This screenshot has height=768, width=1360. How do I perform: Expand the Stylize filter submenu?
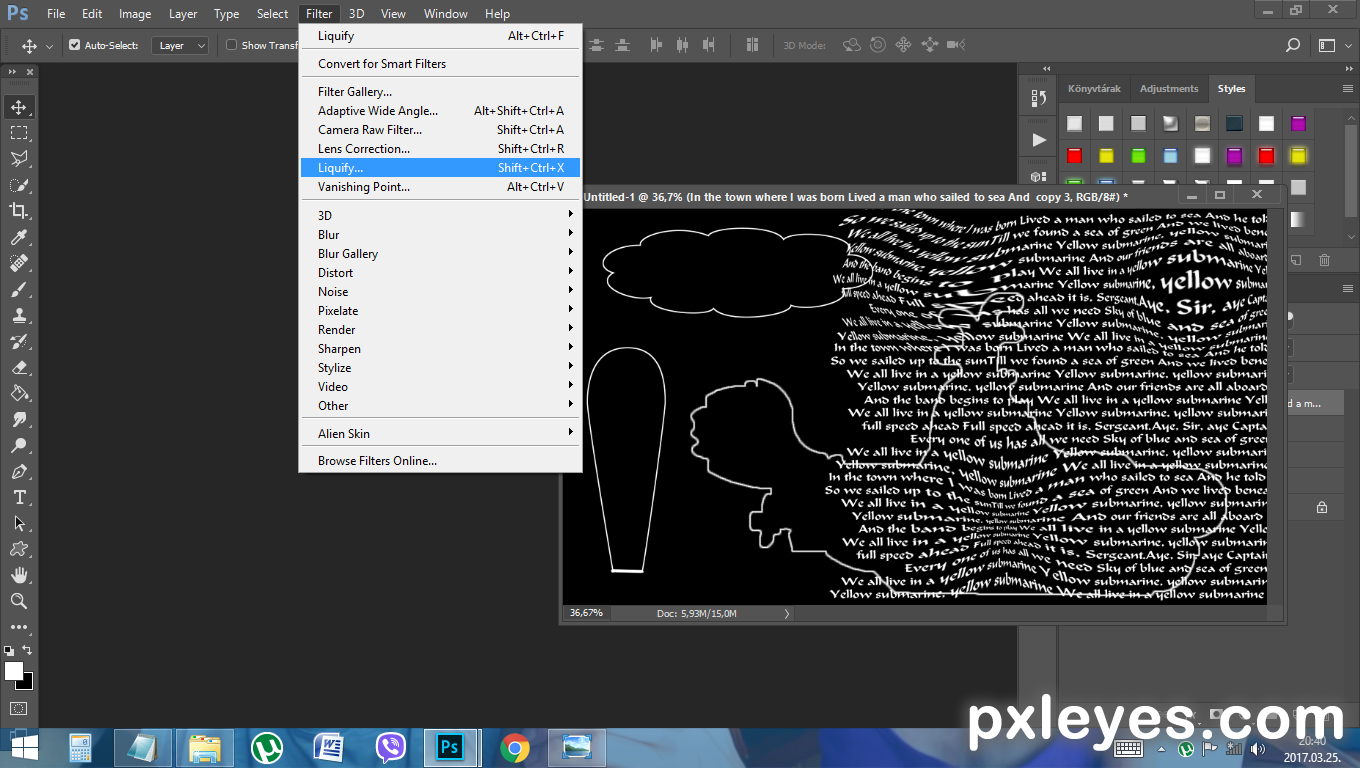click(440, 367)
